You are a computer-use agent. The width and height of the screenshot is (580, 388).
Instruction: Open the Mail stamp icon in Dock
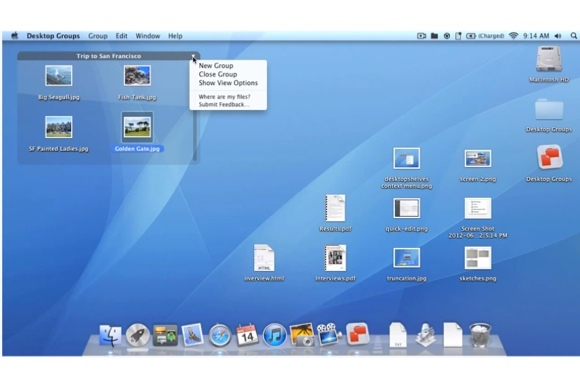tap(192, 335)
